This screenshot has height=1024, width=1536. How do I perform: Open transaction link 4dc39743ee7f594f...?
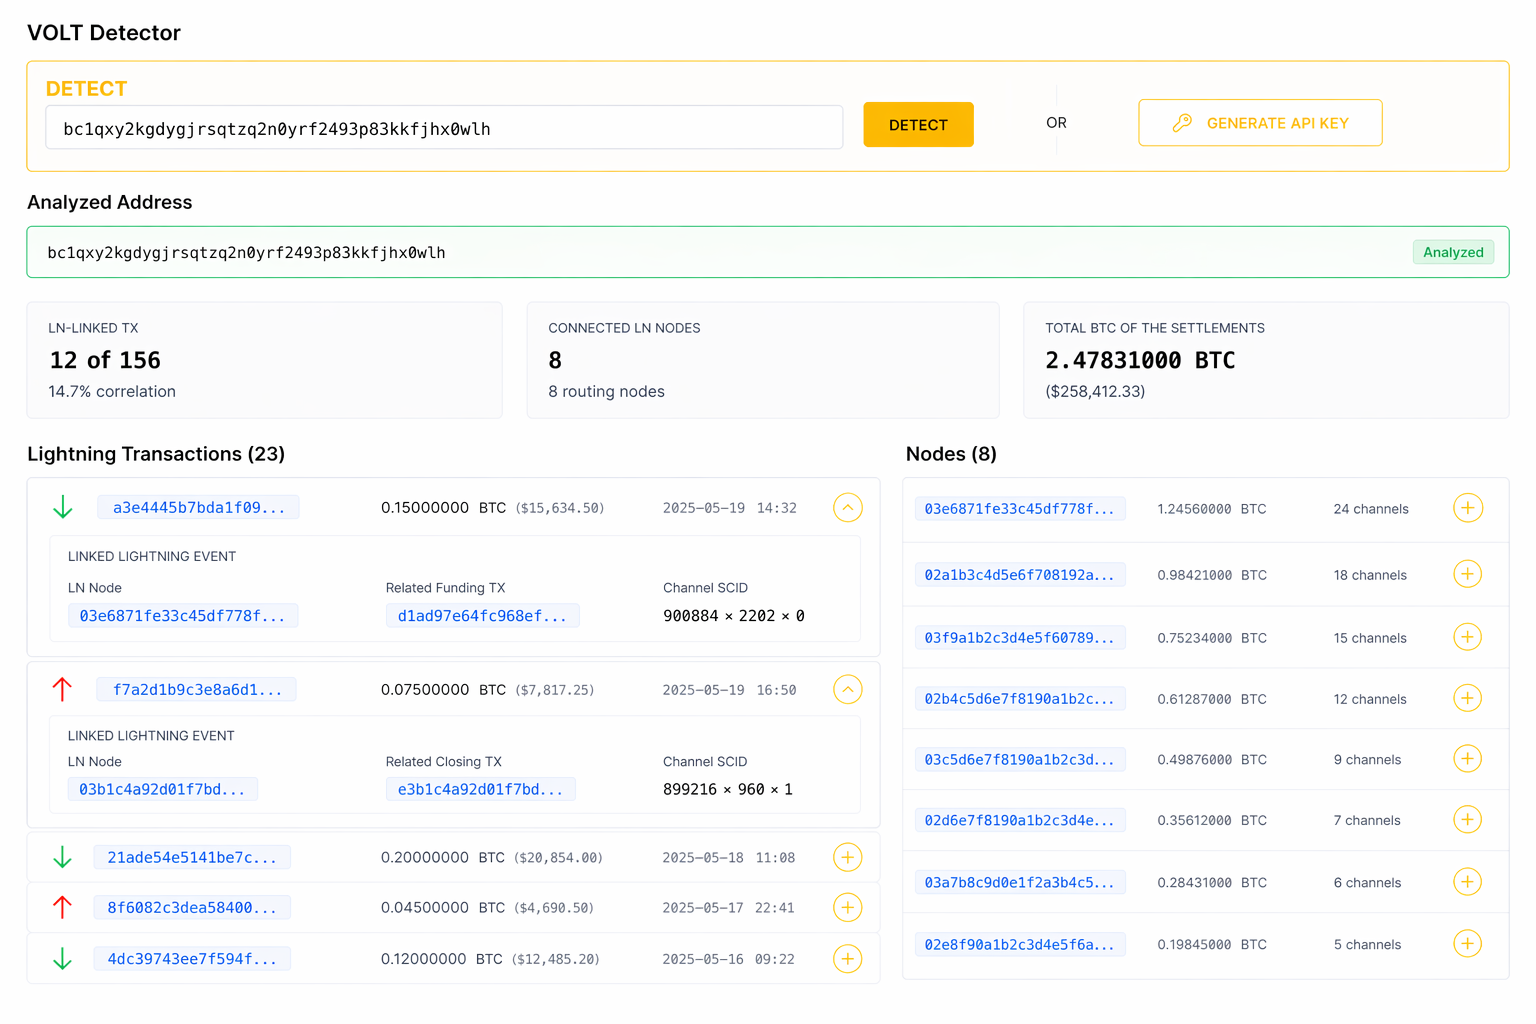192,959
